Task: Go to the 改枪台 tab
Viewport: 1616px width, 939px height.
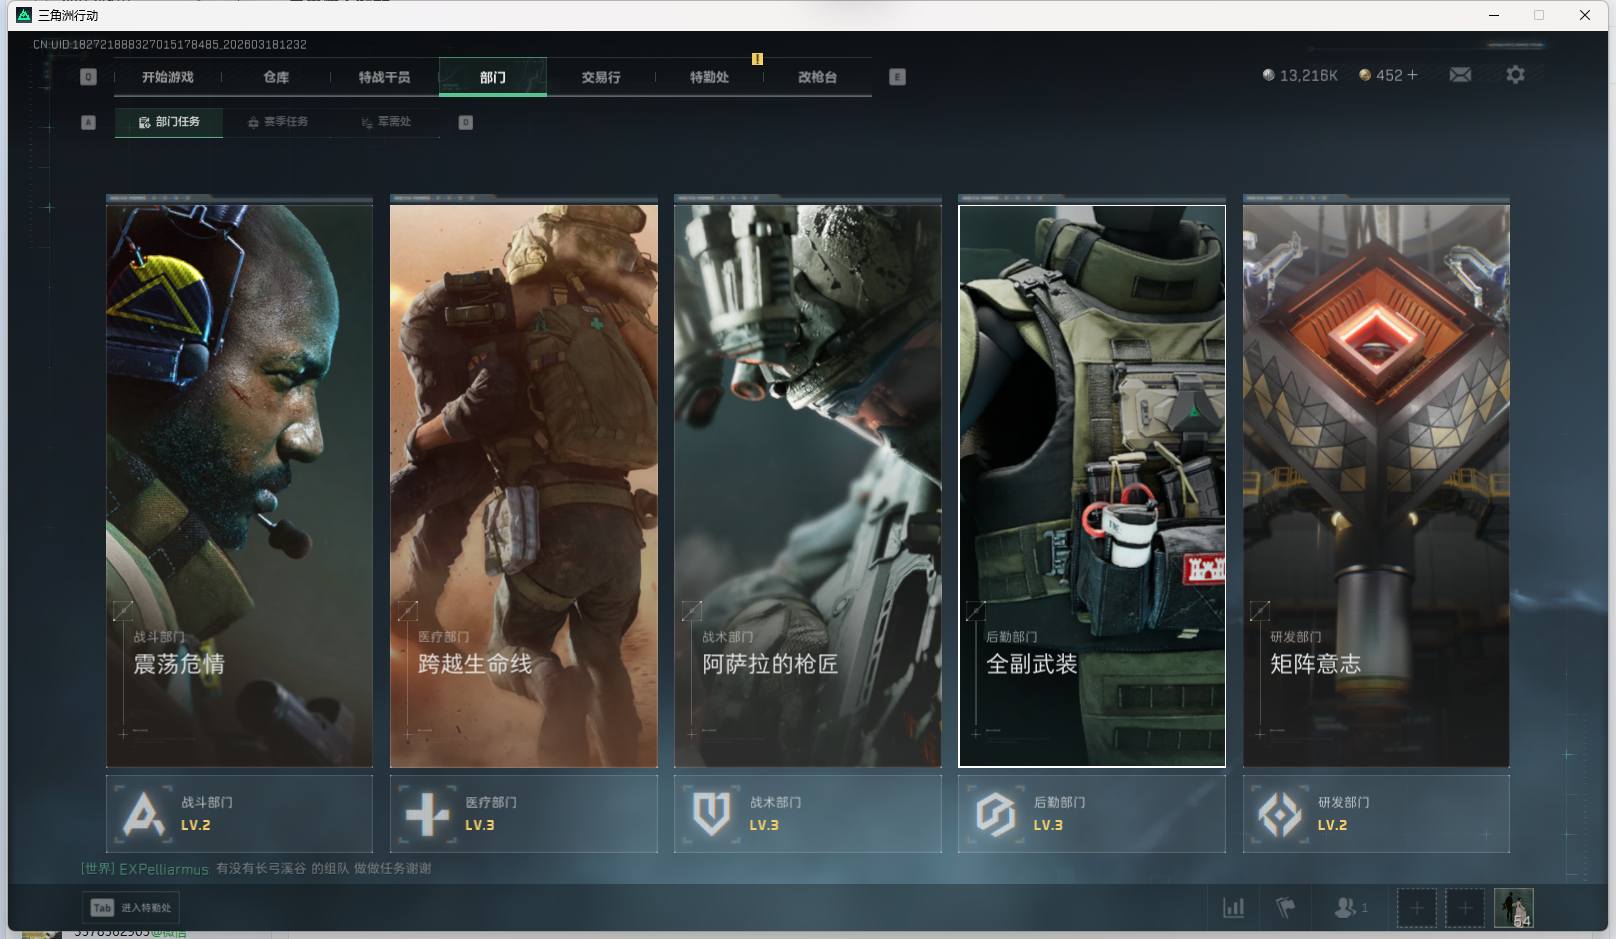Action: point(817,77)
